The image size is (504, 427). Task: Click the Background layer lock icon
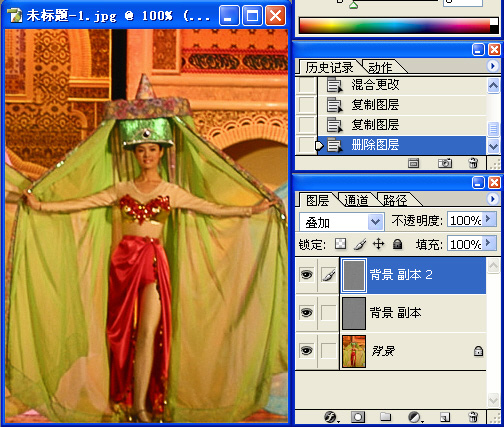pyautogui.click(x=478, y=351)
